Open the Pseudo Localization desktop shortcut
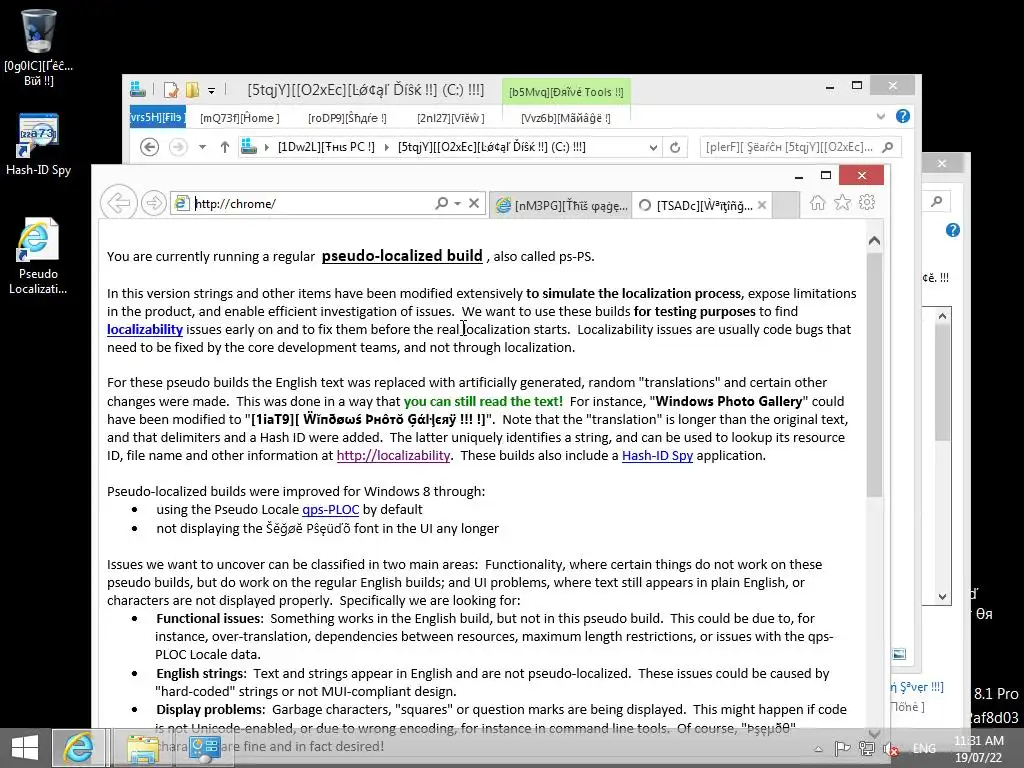 coord(38,256)
